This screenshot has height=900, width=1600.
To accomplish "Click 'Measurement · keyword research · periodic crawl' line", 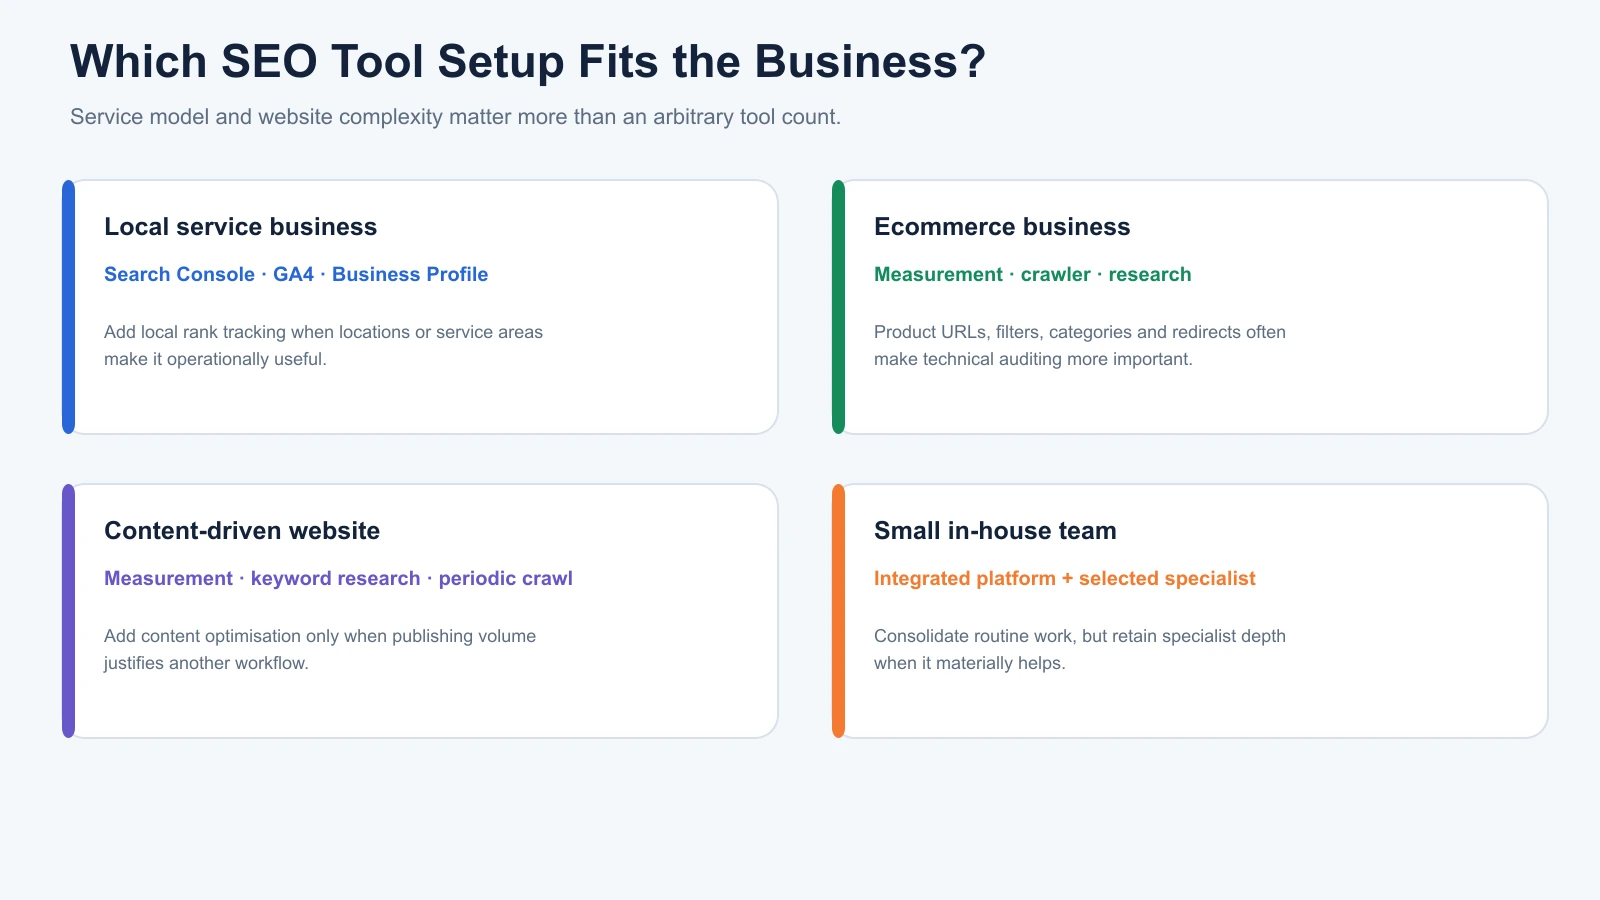I will [x=338, y=578].
